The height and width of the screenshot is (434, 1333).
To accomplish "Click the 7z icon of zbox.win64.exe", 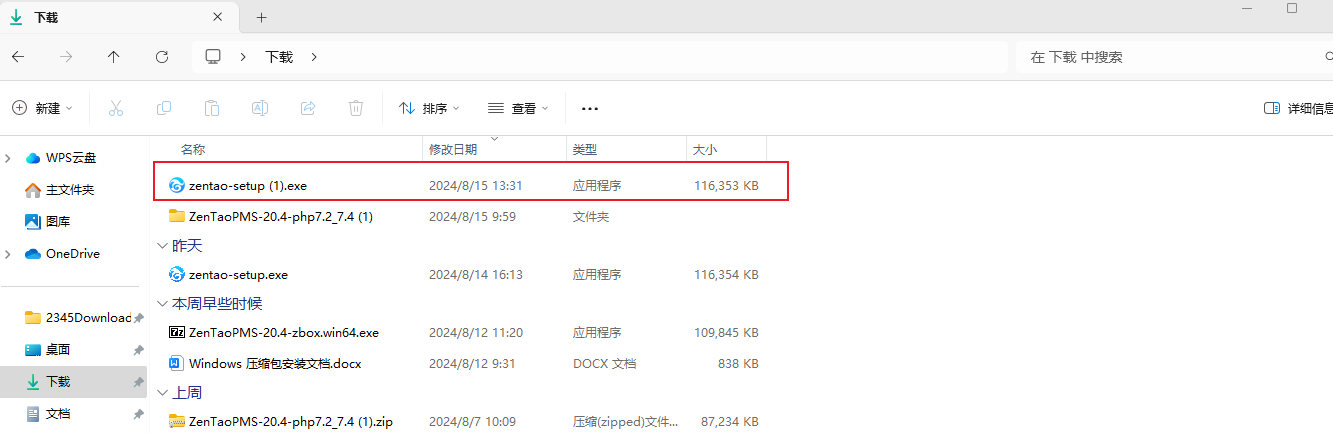I will 177,333.
